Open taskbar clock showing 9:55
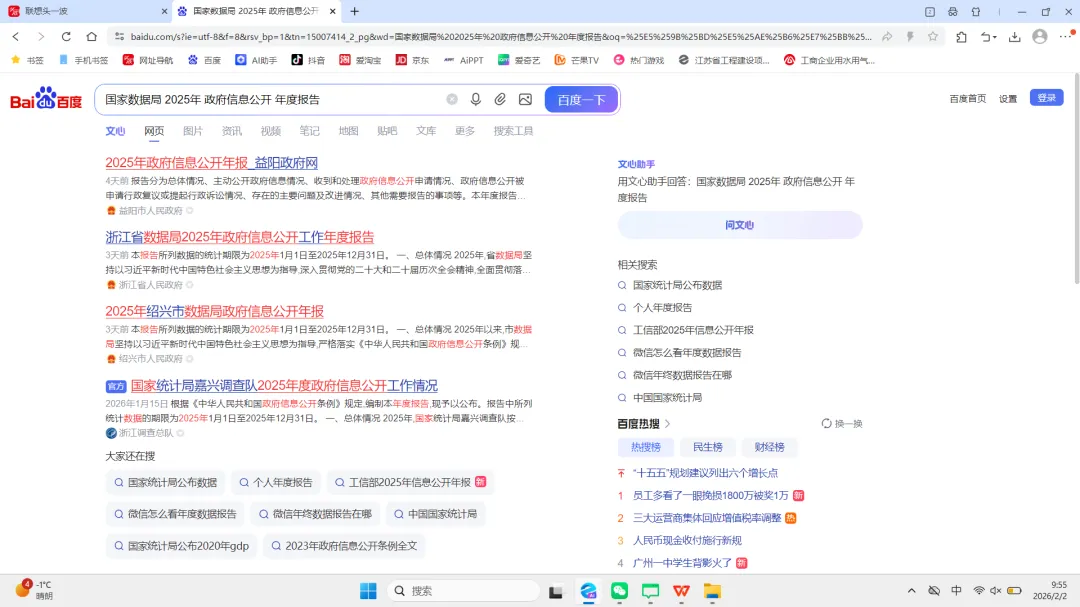The width and height of the screenshot is (1080, 607). [x=1050, y=590]
